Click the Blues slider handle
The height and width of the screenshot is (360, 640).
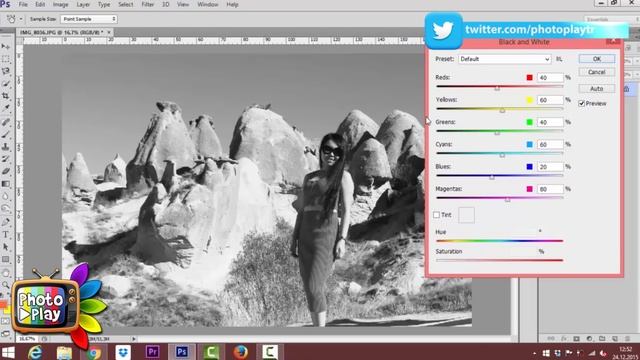click(492, 178)
